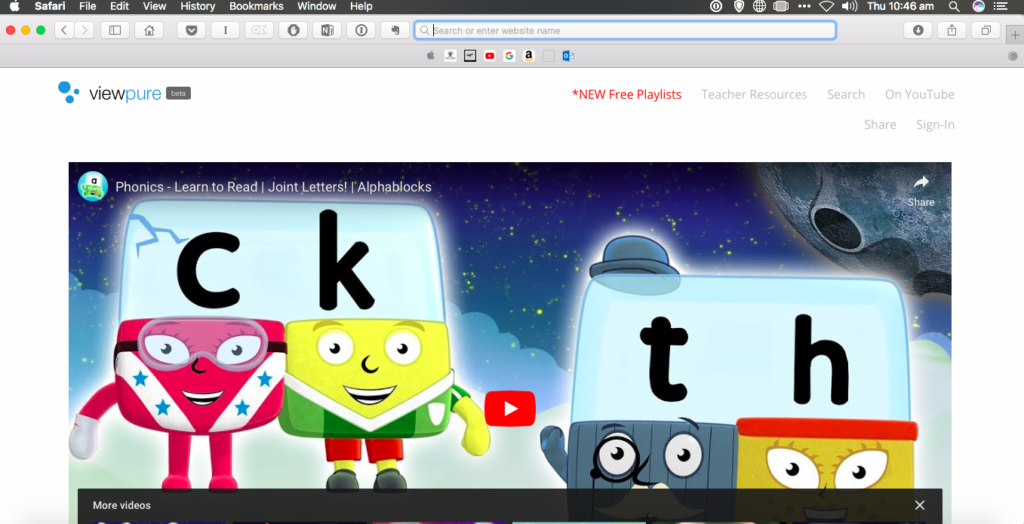1024x524 pixels.
Task: Click the three dots menu bar icon
Action: [x=805, y=7]
